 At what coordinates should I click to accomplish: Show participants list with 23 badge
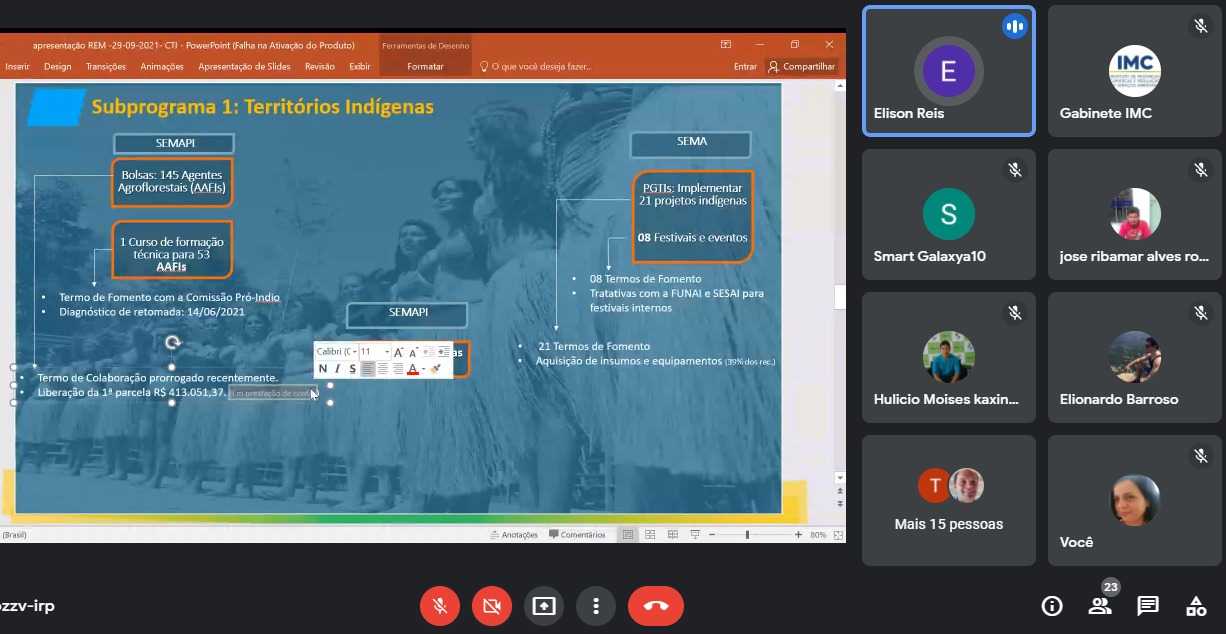pyautogui.click(x=1100, y=605)
